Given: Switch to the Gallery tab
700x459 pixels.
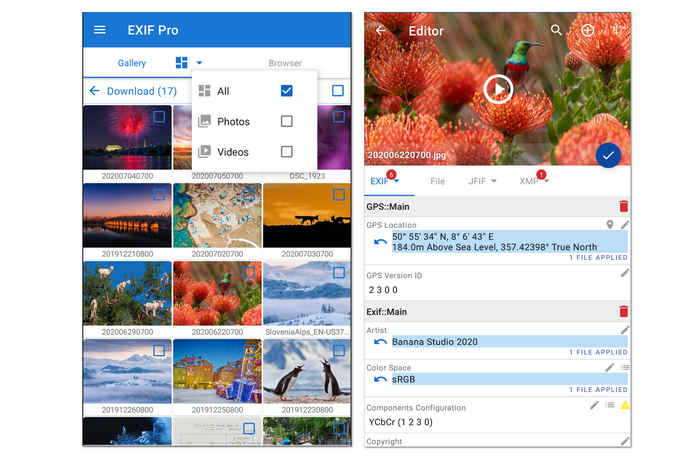Looking at the screenshot, I should pos(132,63).
